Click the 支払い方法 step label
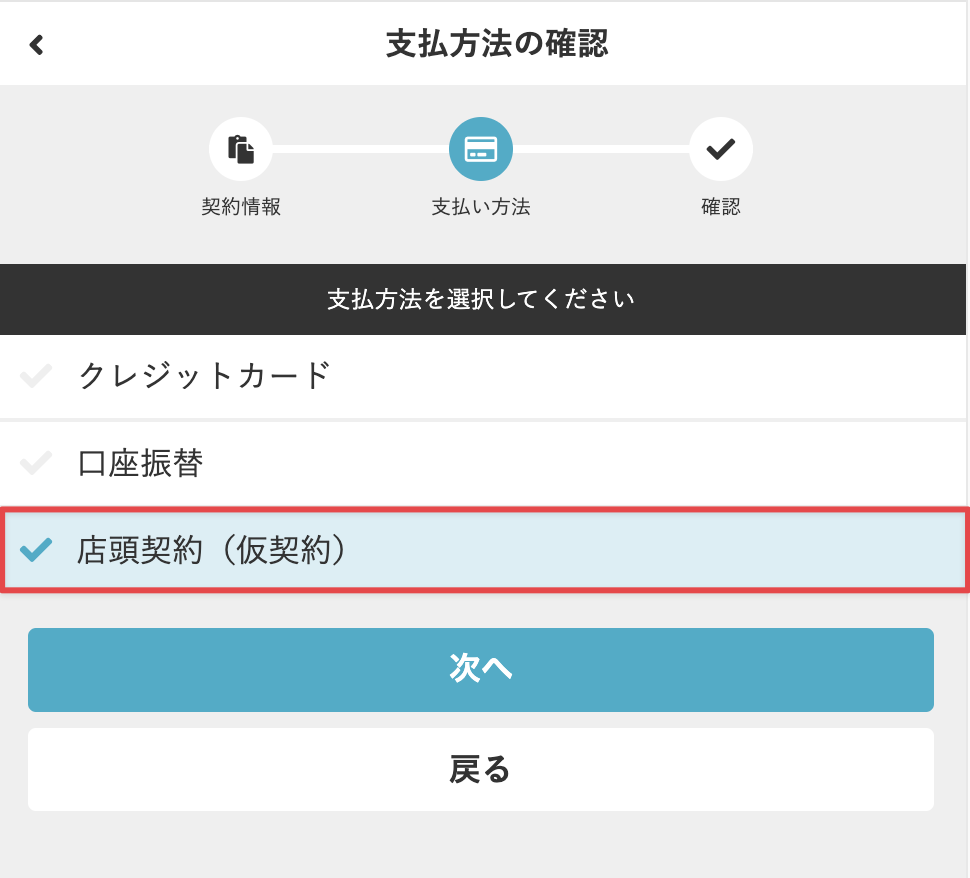The image size is (970, 878). pos(481,207)
